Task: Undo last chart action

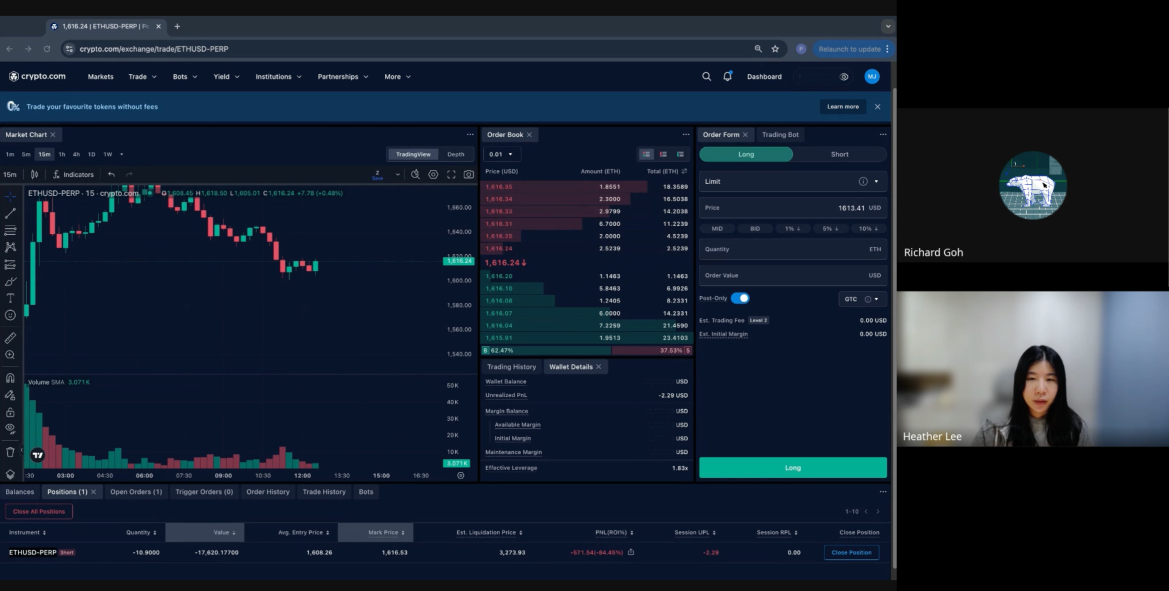Action: point(111,174)
